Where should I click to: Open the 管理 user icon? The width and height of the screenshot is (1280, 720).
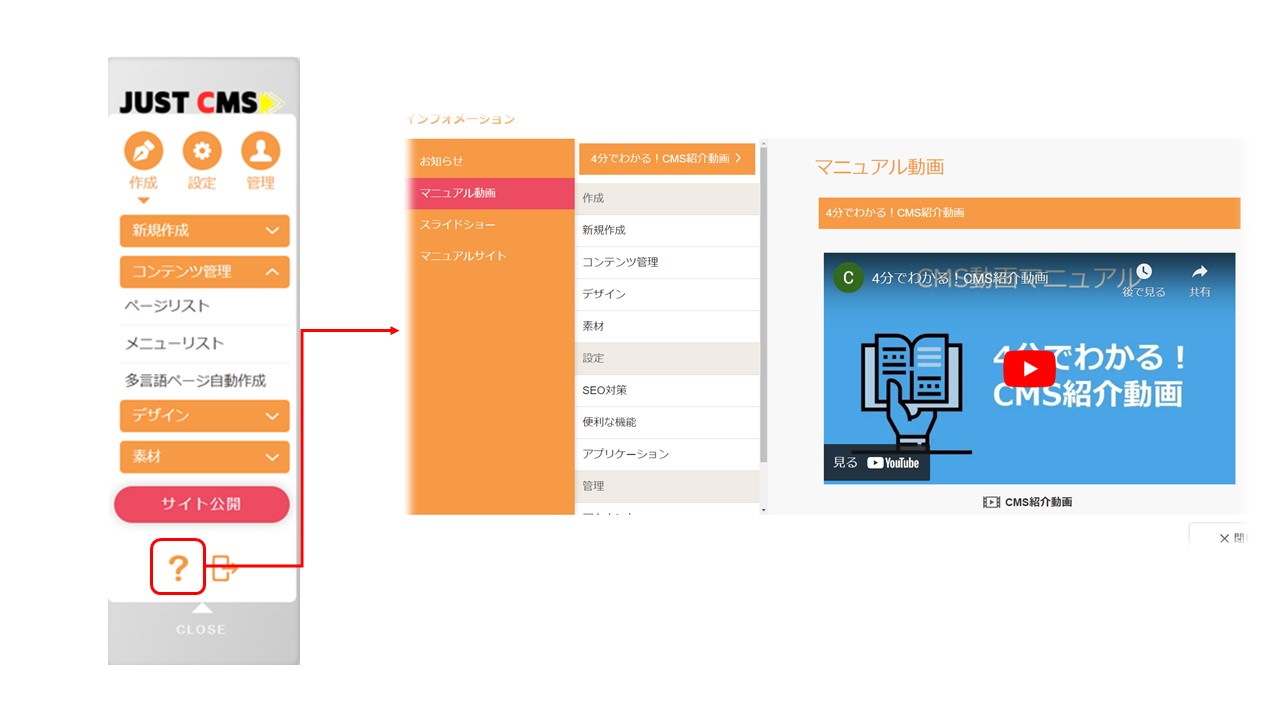[261, 151]
